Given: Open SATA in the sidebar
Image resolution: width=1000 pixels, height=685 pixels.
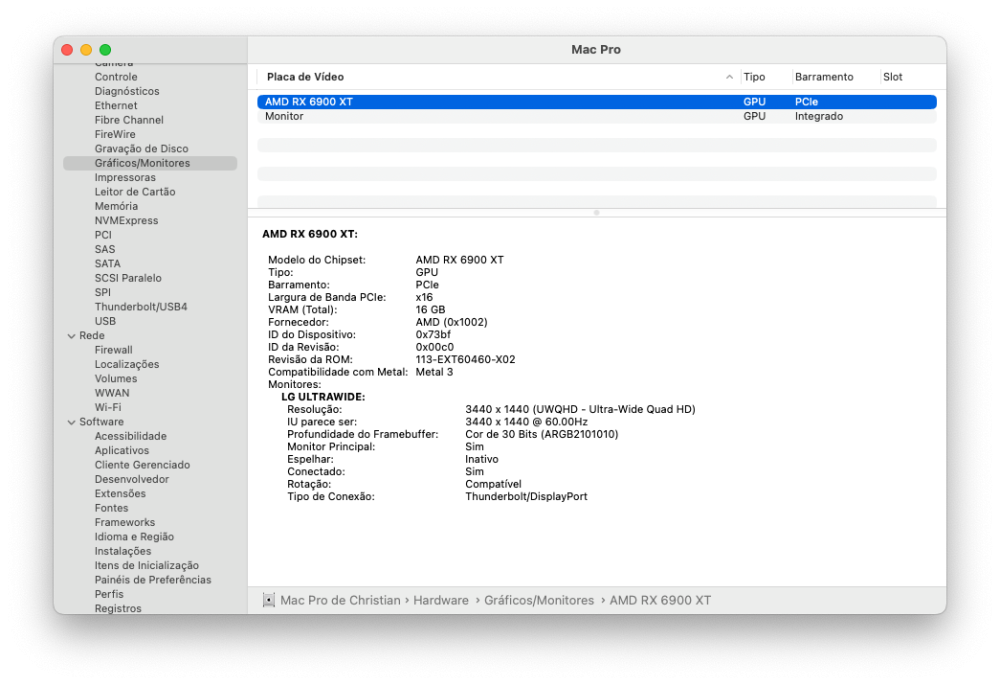Looking at the screenshot, I should point(107,263).
